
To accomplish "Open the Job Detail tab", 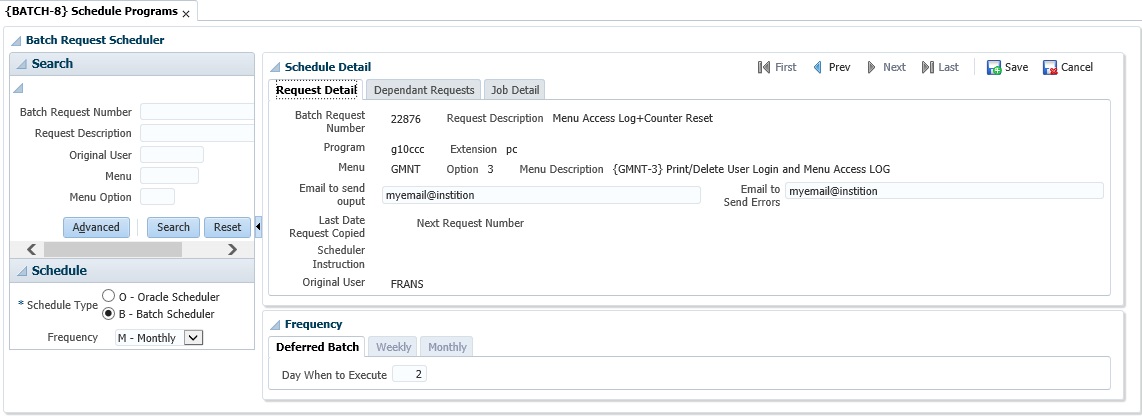I will click(x=514, y=90).
